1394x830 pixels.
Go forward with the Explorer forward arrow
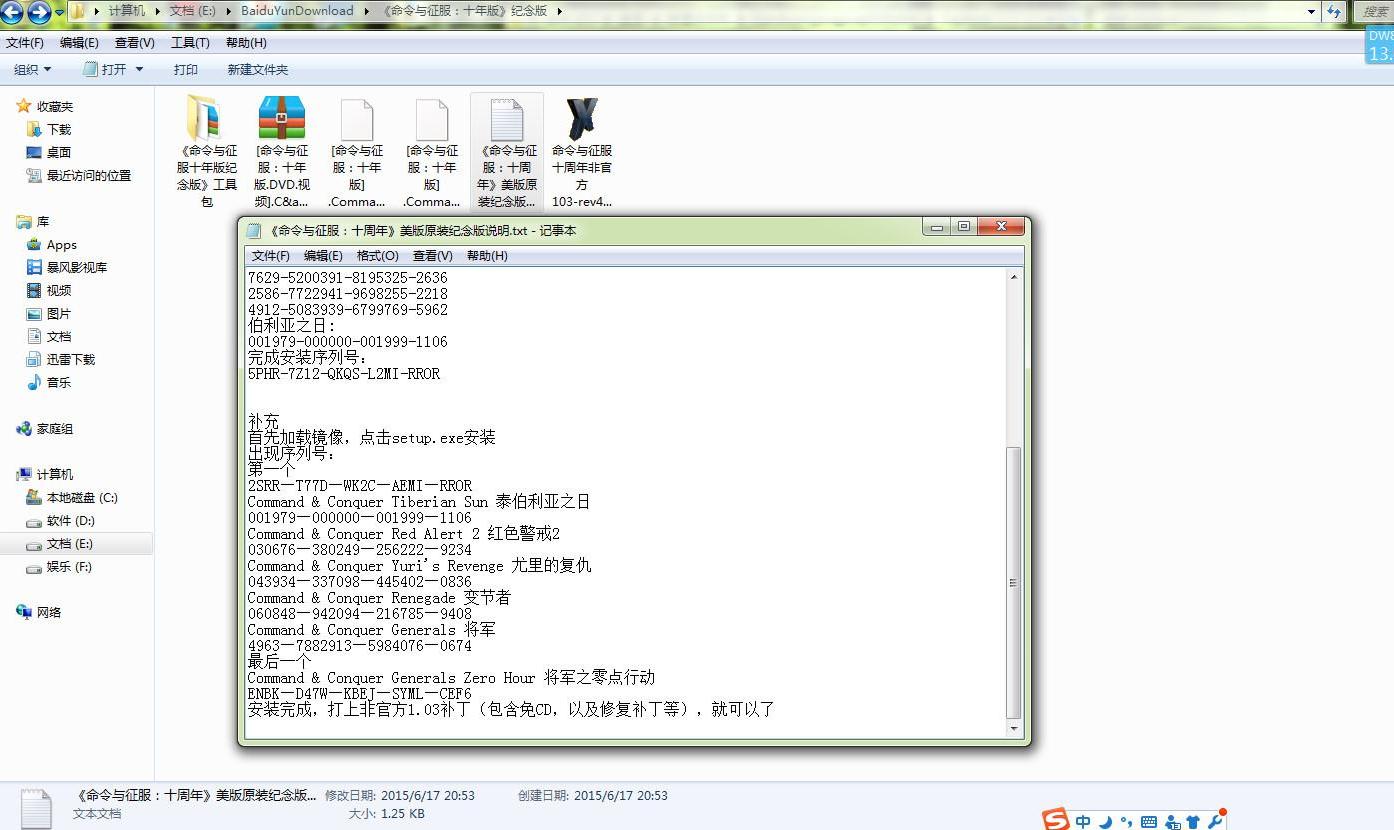coord(39,12)
